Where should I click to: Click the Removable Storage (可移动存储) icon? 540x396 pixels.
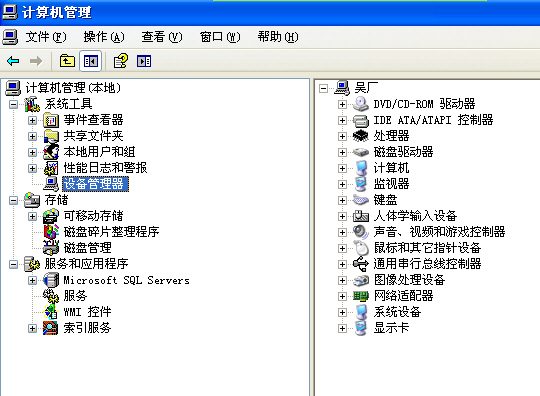(51, 216)
